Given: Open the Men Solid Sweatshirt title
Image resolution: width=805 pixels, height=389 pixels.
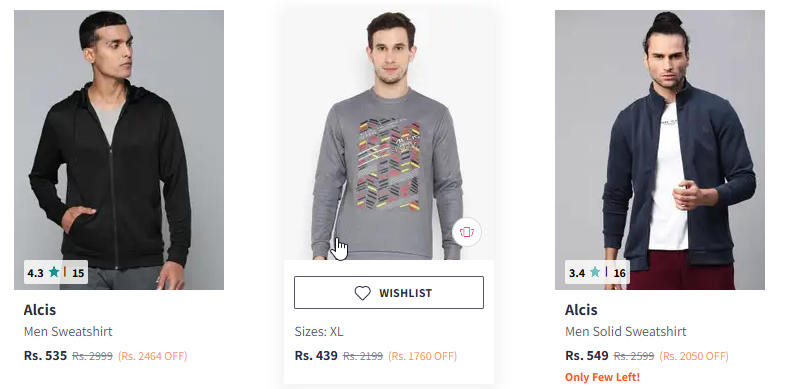Looking at the screenshot, I should click(625, 332).
